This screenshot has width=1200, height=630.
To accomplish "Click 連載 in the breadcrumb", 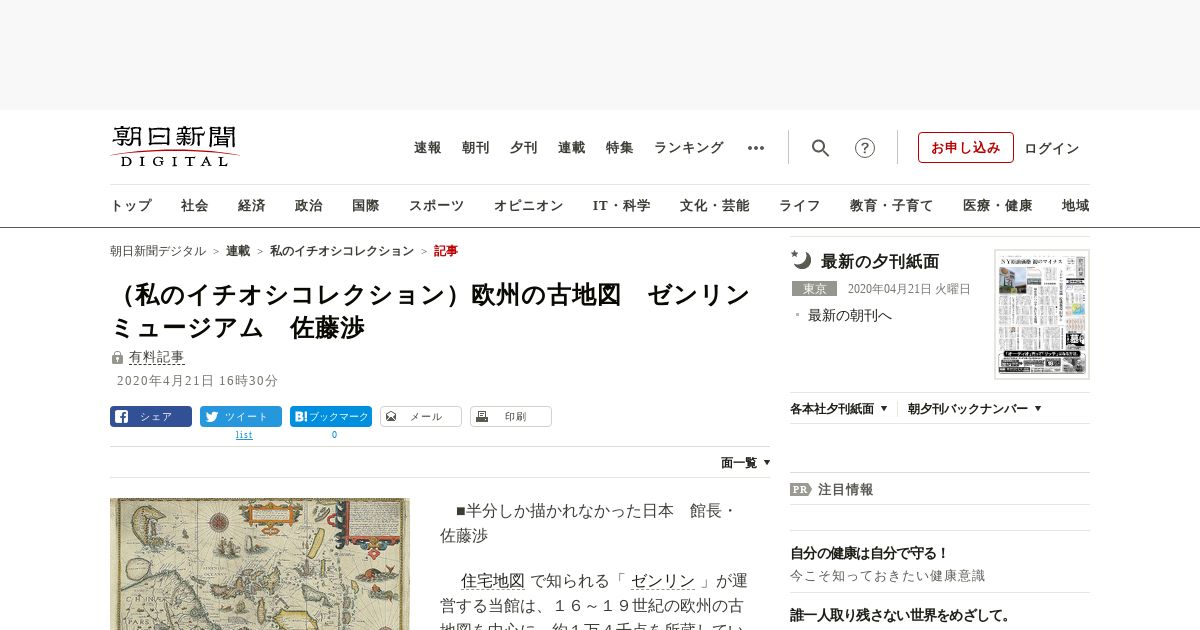I will 238,251.
